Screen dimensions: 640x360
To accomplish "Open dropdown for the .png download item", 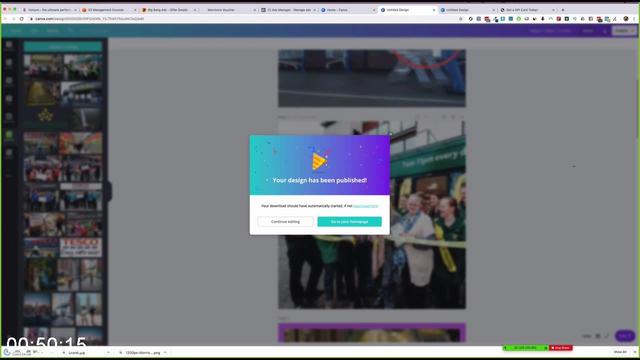I will coord(165,352).
